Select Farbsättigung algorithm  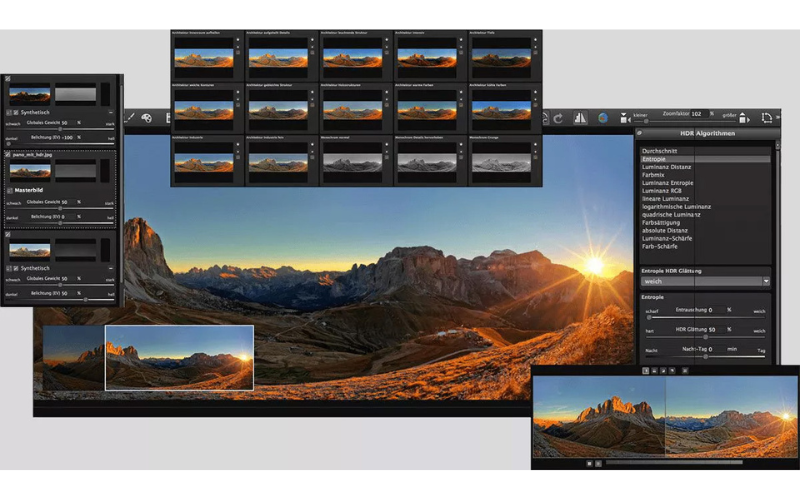coord(705,222)
